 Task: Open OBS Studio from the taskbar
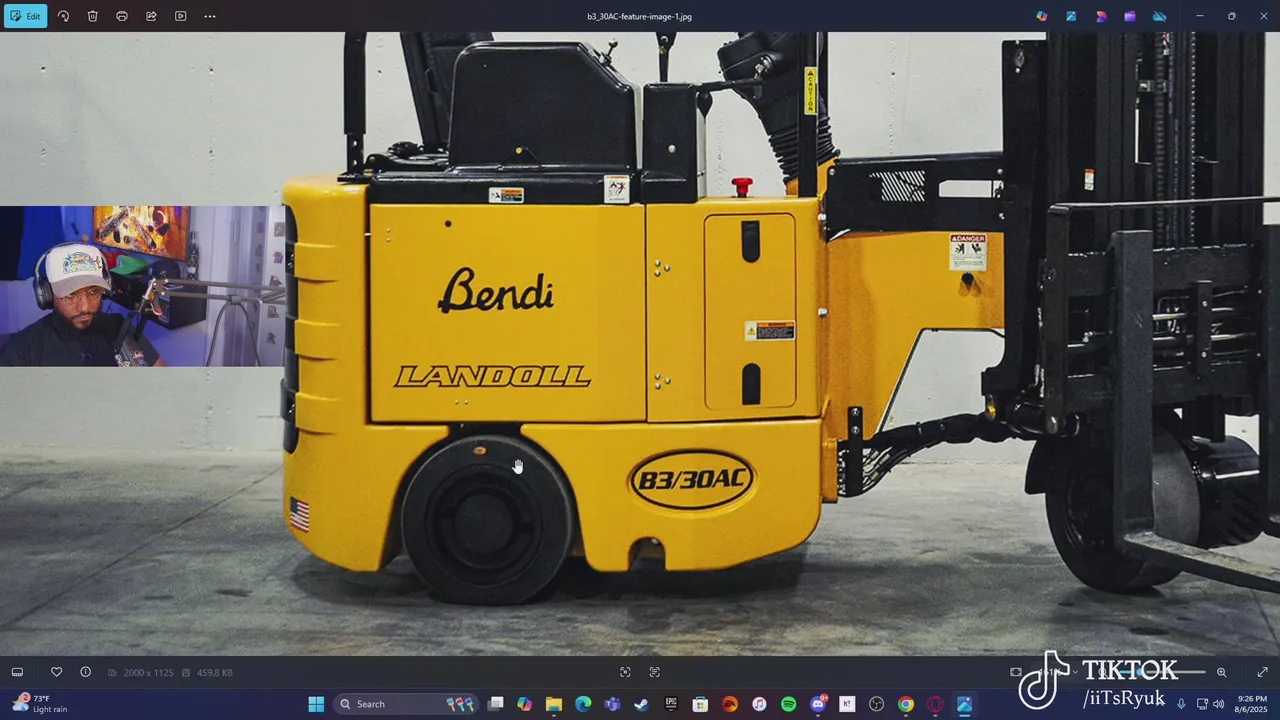pos(877,704)
